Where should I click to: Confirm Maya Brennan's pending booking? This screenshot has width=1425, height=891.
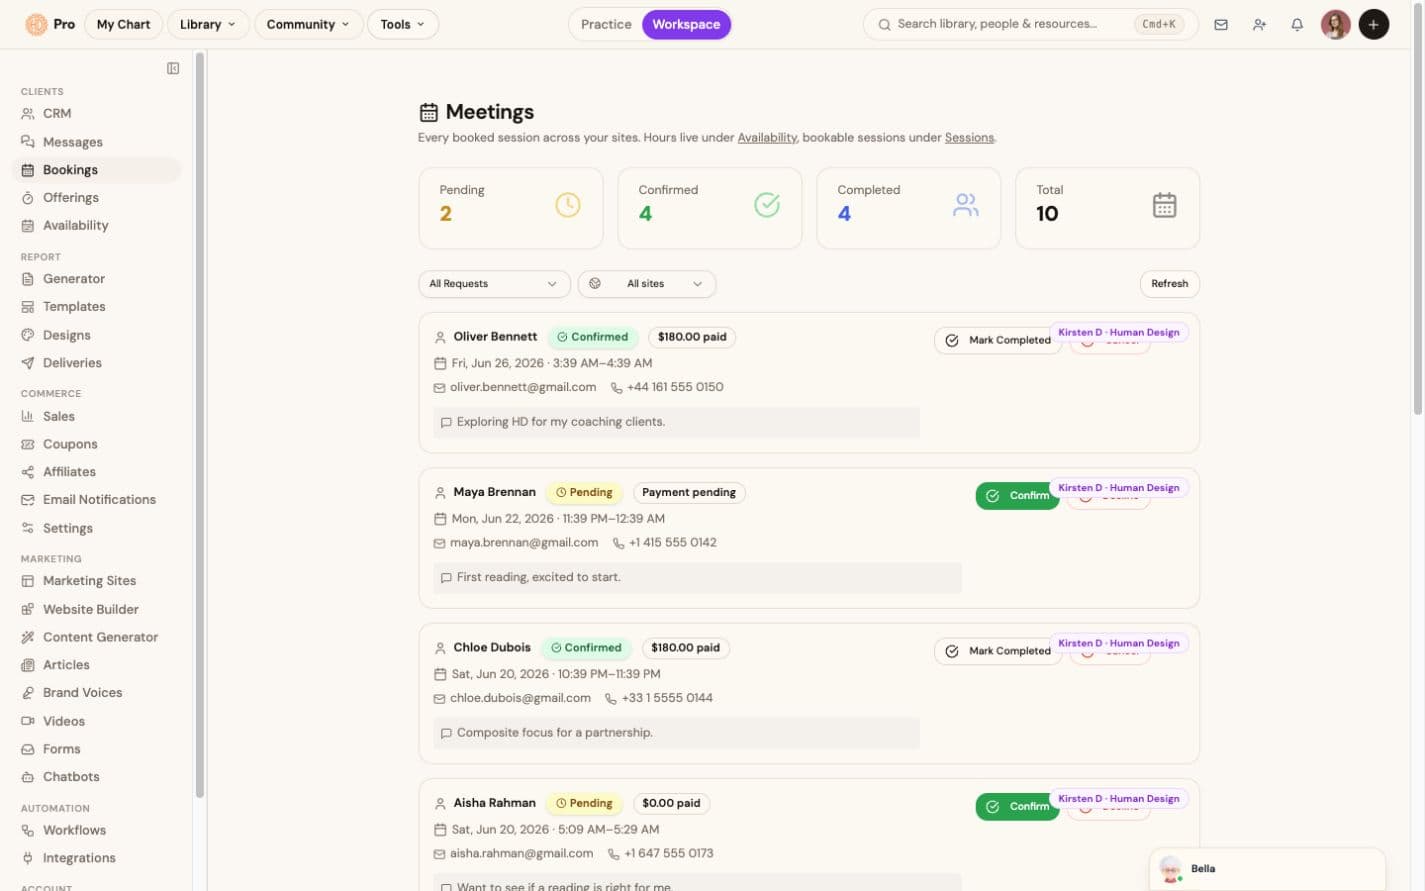[1017, 496]
